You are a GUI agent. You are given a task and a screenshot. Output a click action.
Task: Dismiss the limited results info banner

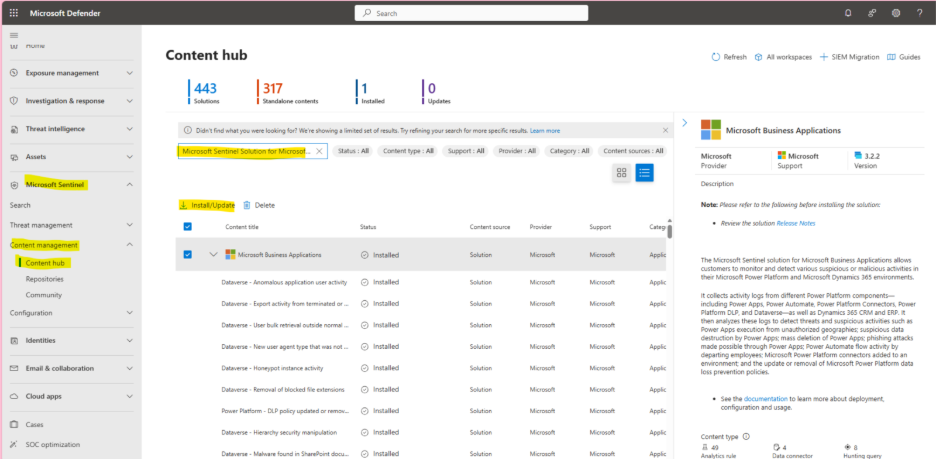(666, 130)
